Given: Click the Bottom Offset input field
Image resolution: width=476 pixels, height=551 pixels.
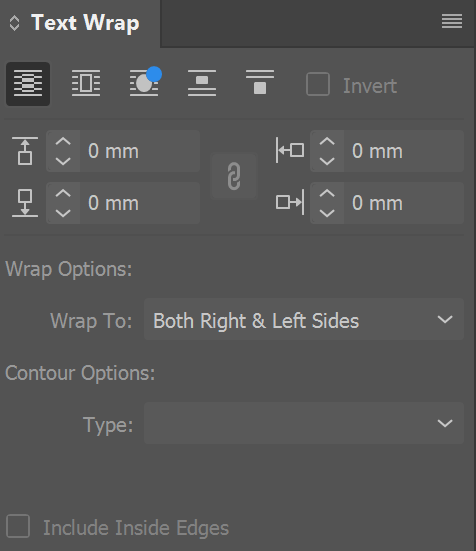Looking at the screenshot, I should click(140, 203).
